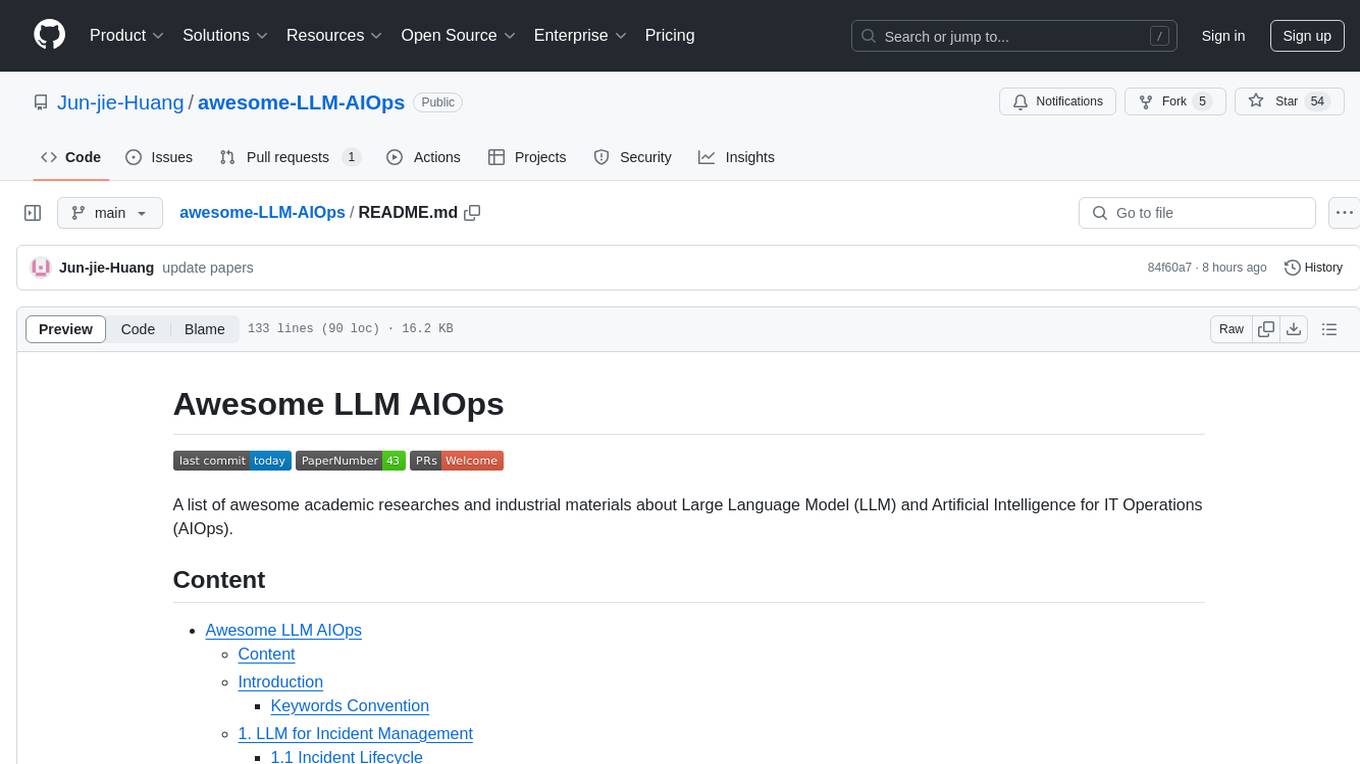The width and height of the screenshot is (1360, 764).
Task: Open the document outline
Action: point(1329,329)
